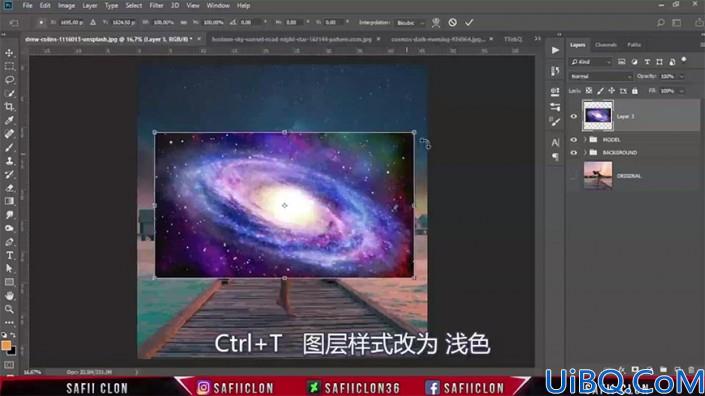This screenshot has height=396, width=705.
Task: Hide the MODEL group using its eye
Action: point(574,140)
